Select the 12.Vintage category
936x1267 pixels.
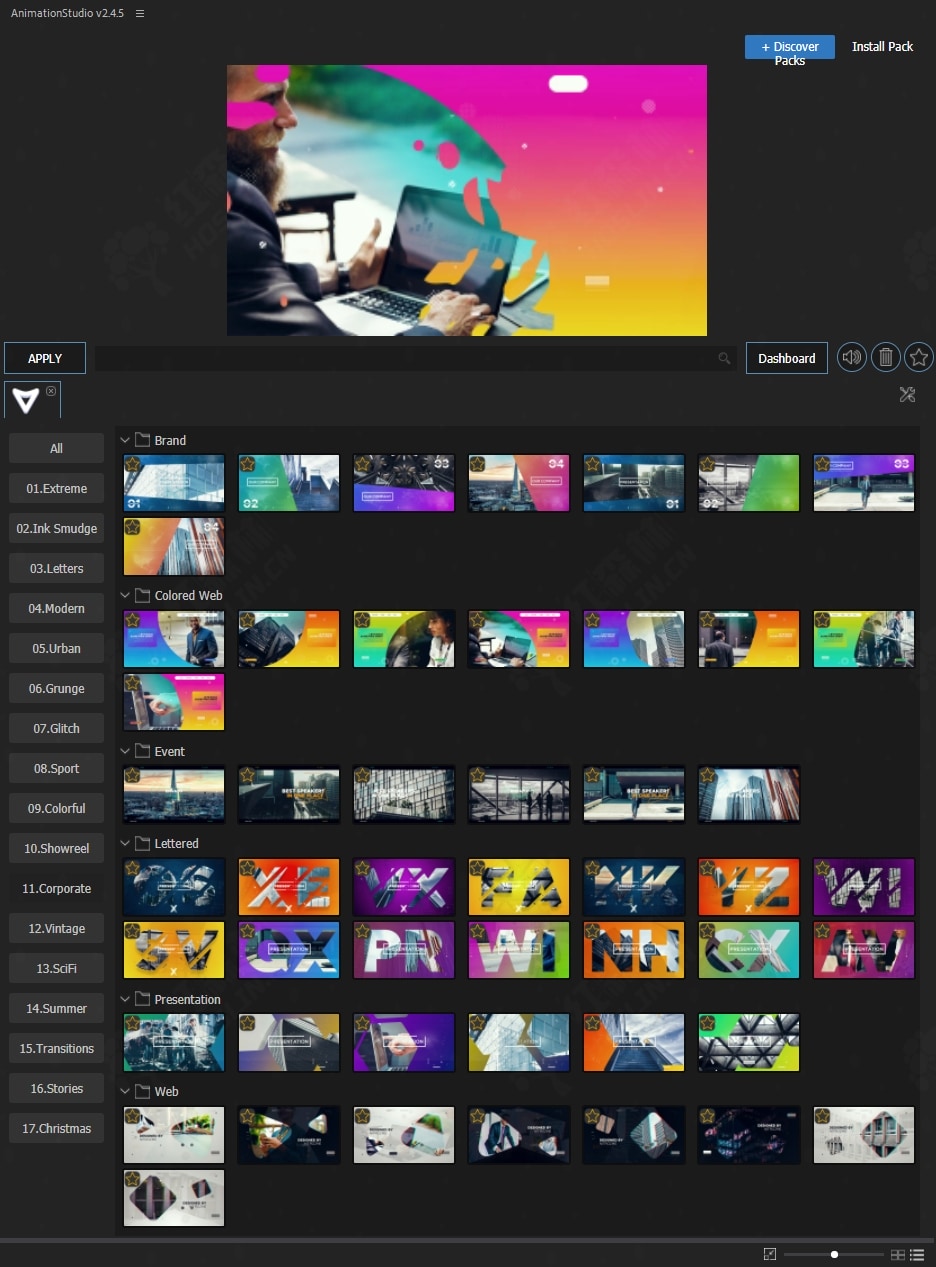pos(56,928)
